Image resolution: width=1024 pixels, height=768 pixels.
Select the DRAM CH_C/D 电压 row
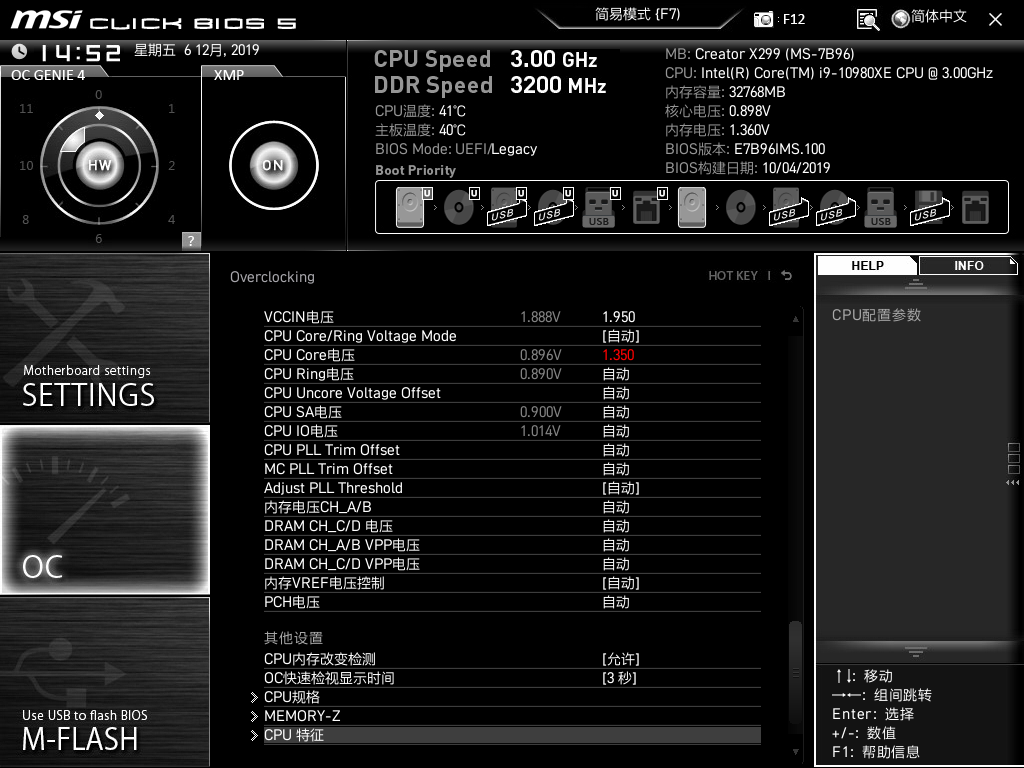pyautogui.click(x=512, y=526)
